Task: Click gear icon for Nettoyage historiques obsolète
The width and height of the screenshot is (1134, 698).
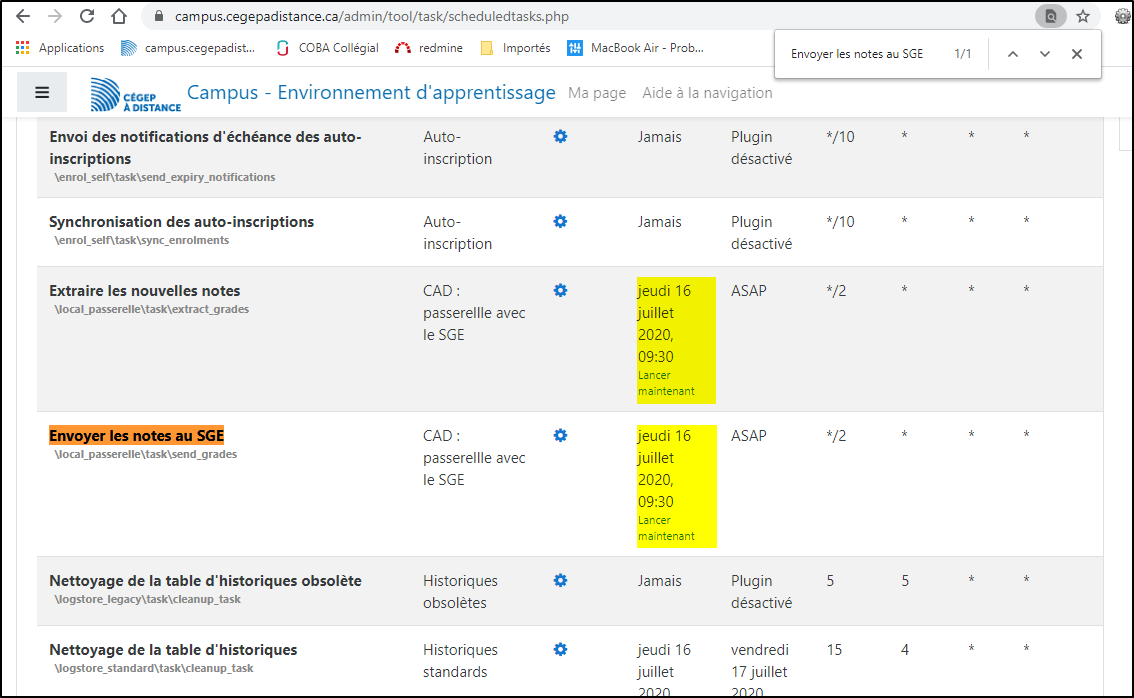Action: 560,580
